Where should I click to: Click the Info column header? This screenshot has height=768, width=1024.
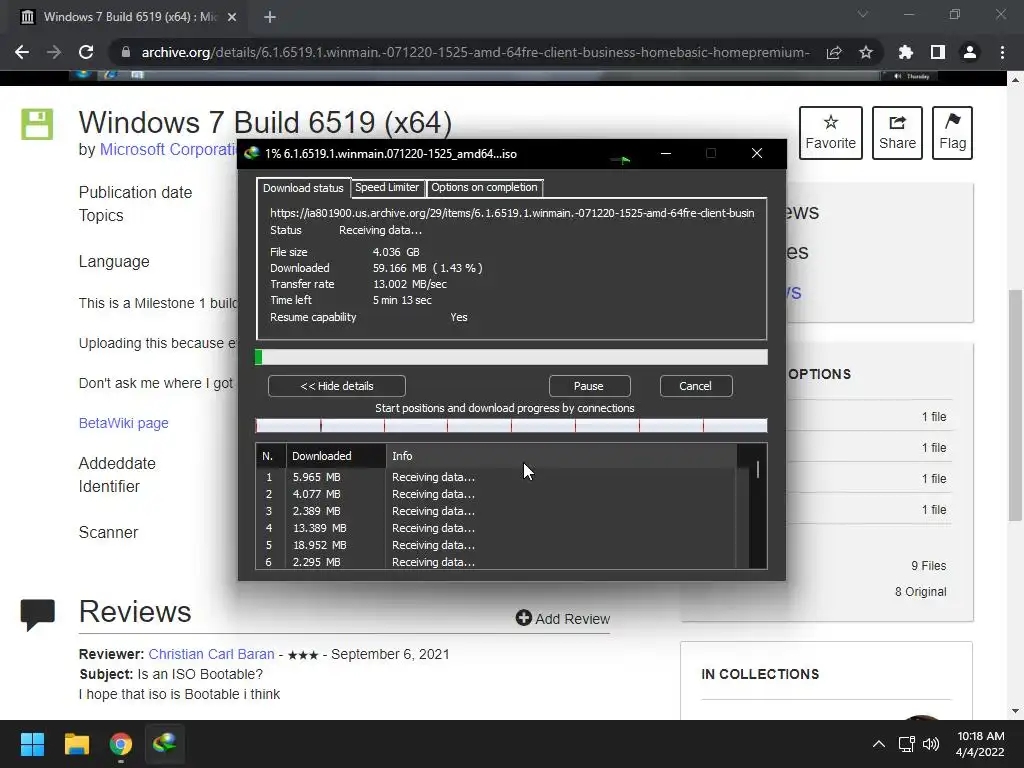pyautogui.click(x=561, y=456)
